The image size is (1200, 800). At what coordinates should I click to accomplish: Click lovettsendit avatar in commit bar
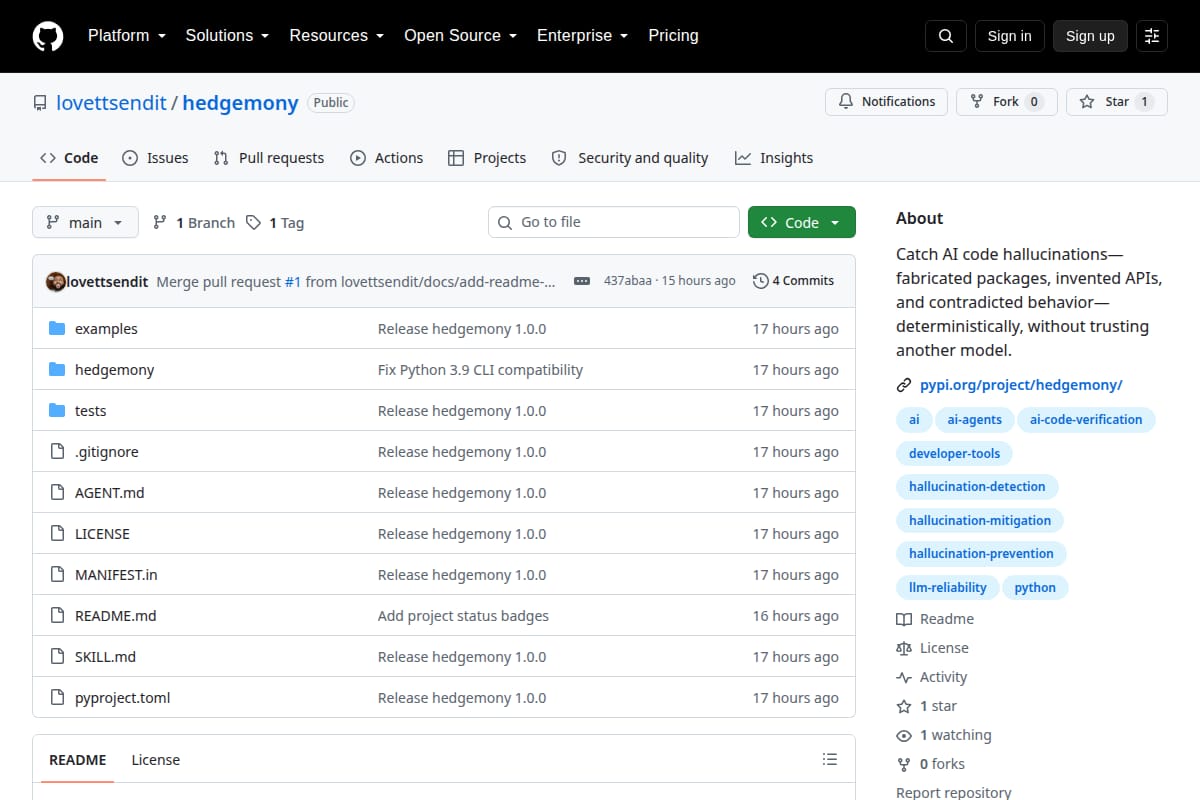[x=56, y=281]
